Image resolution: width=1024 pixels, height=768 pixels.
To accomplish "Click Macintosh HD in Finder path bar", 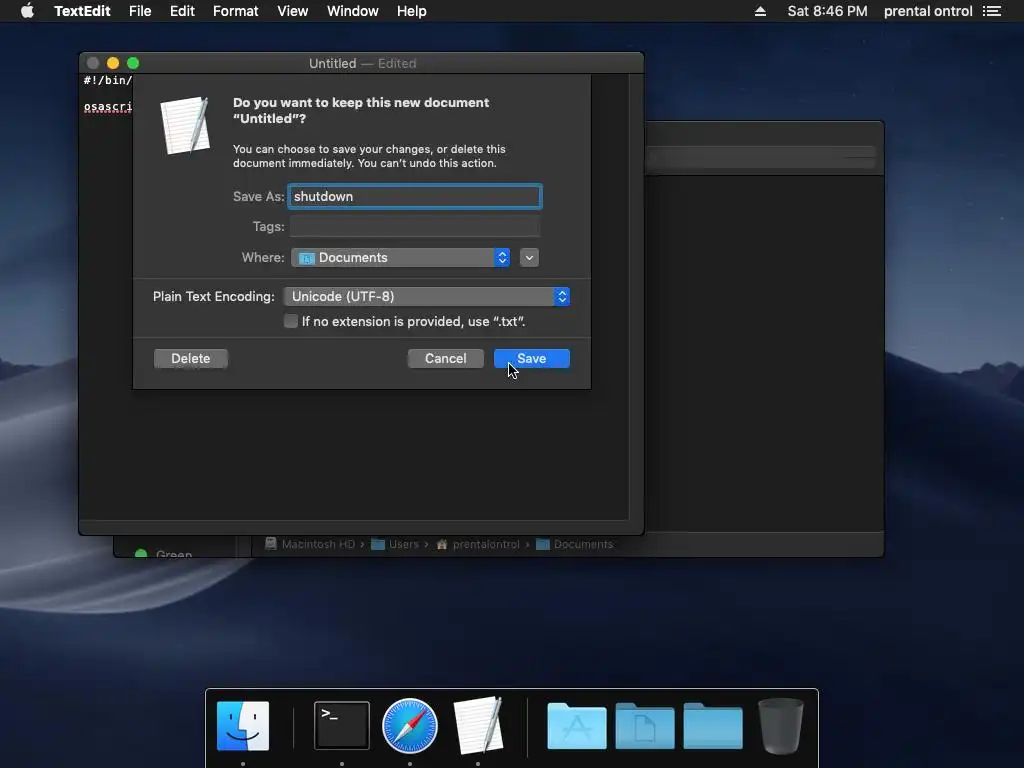I will (310, 544).
